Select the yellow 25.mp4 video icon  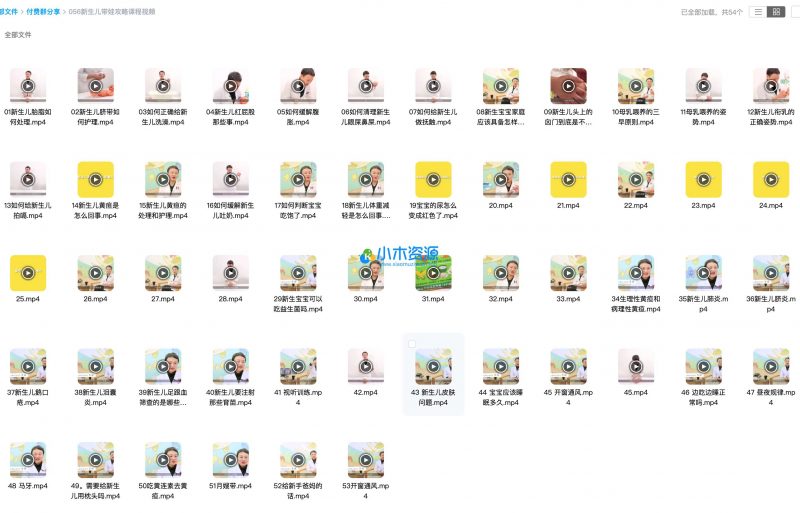tap(28, 273)
